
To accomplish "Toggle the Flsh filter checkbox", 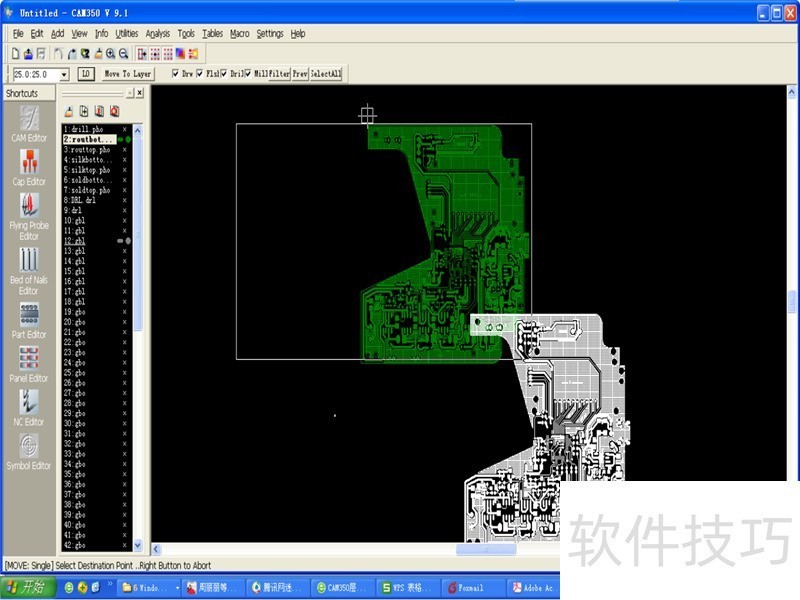I will (200, 74).
